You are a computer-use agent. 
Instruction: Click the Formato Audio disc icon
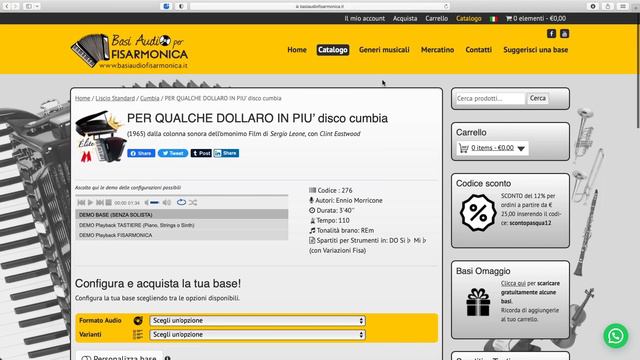point(138,321)
